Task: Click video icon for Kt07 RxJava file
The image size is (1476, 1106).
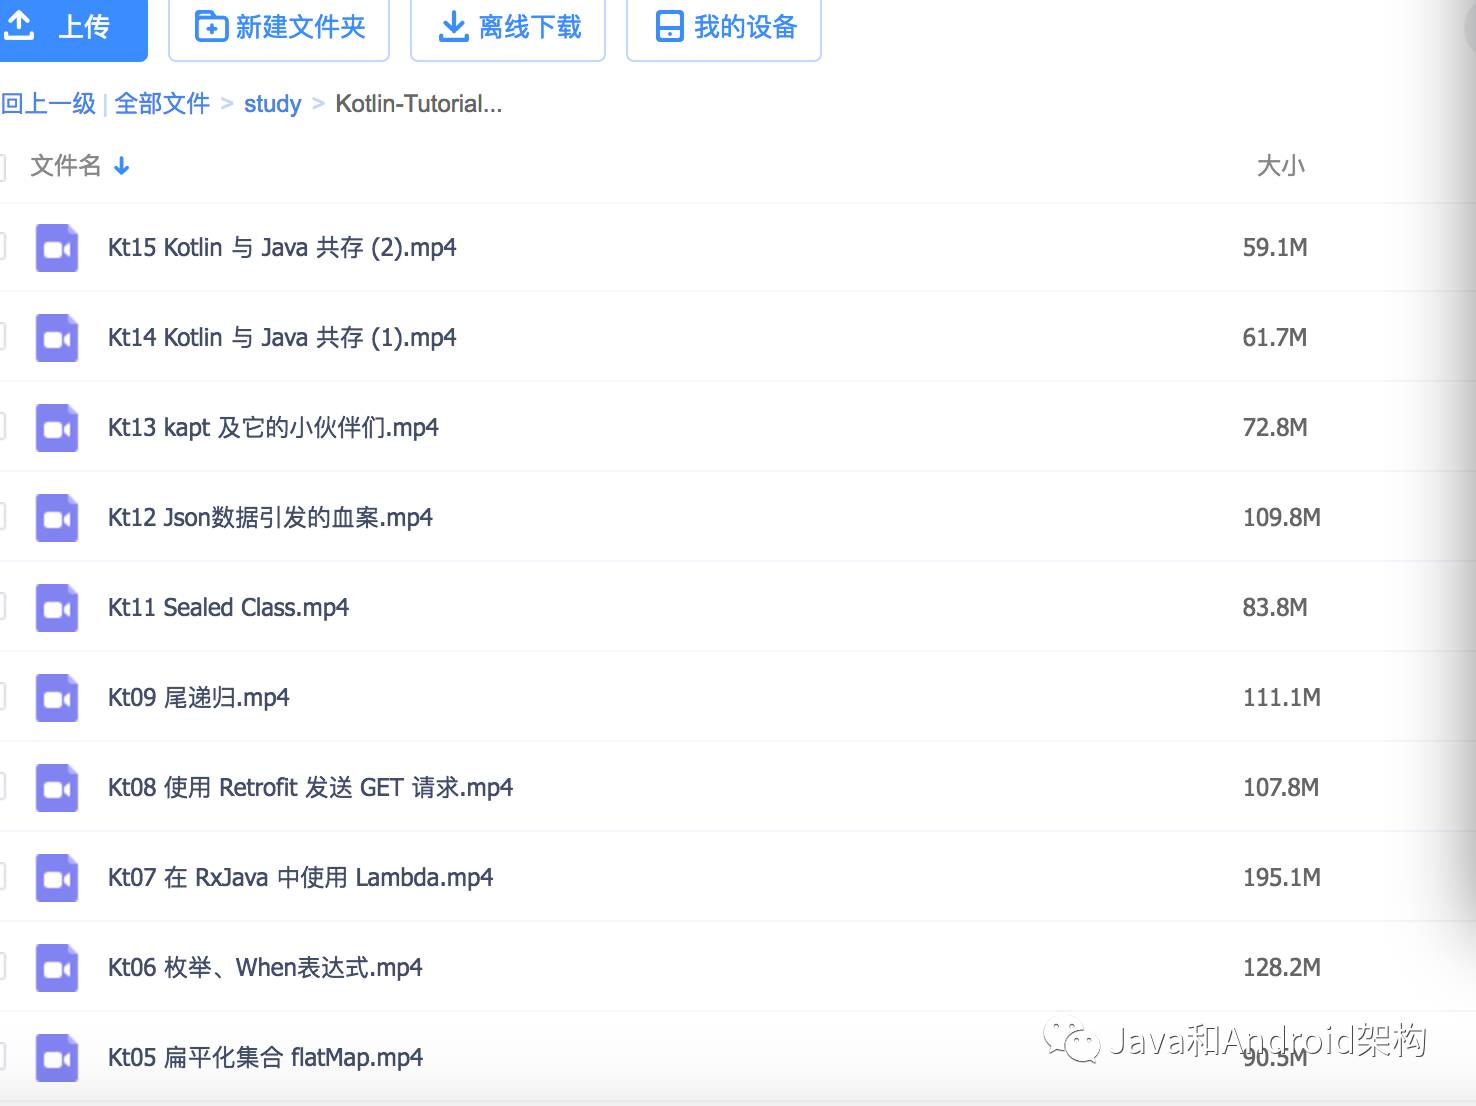Action: pyautogui.click(x=57, y=878)
